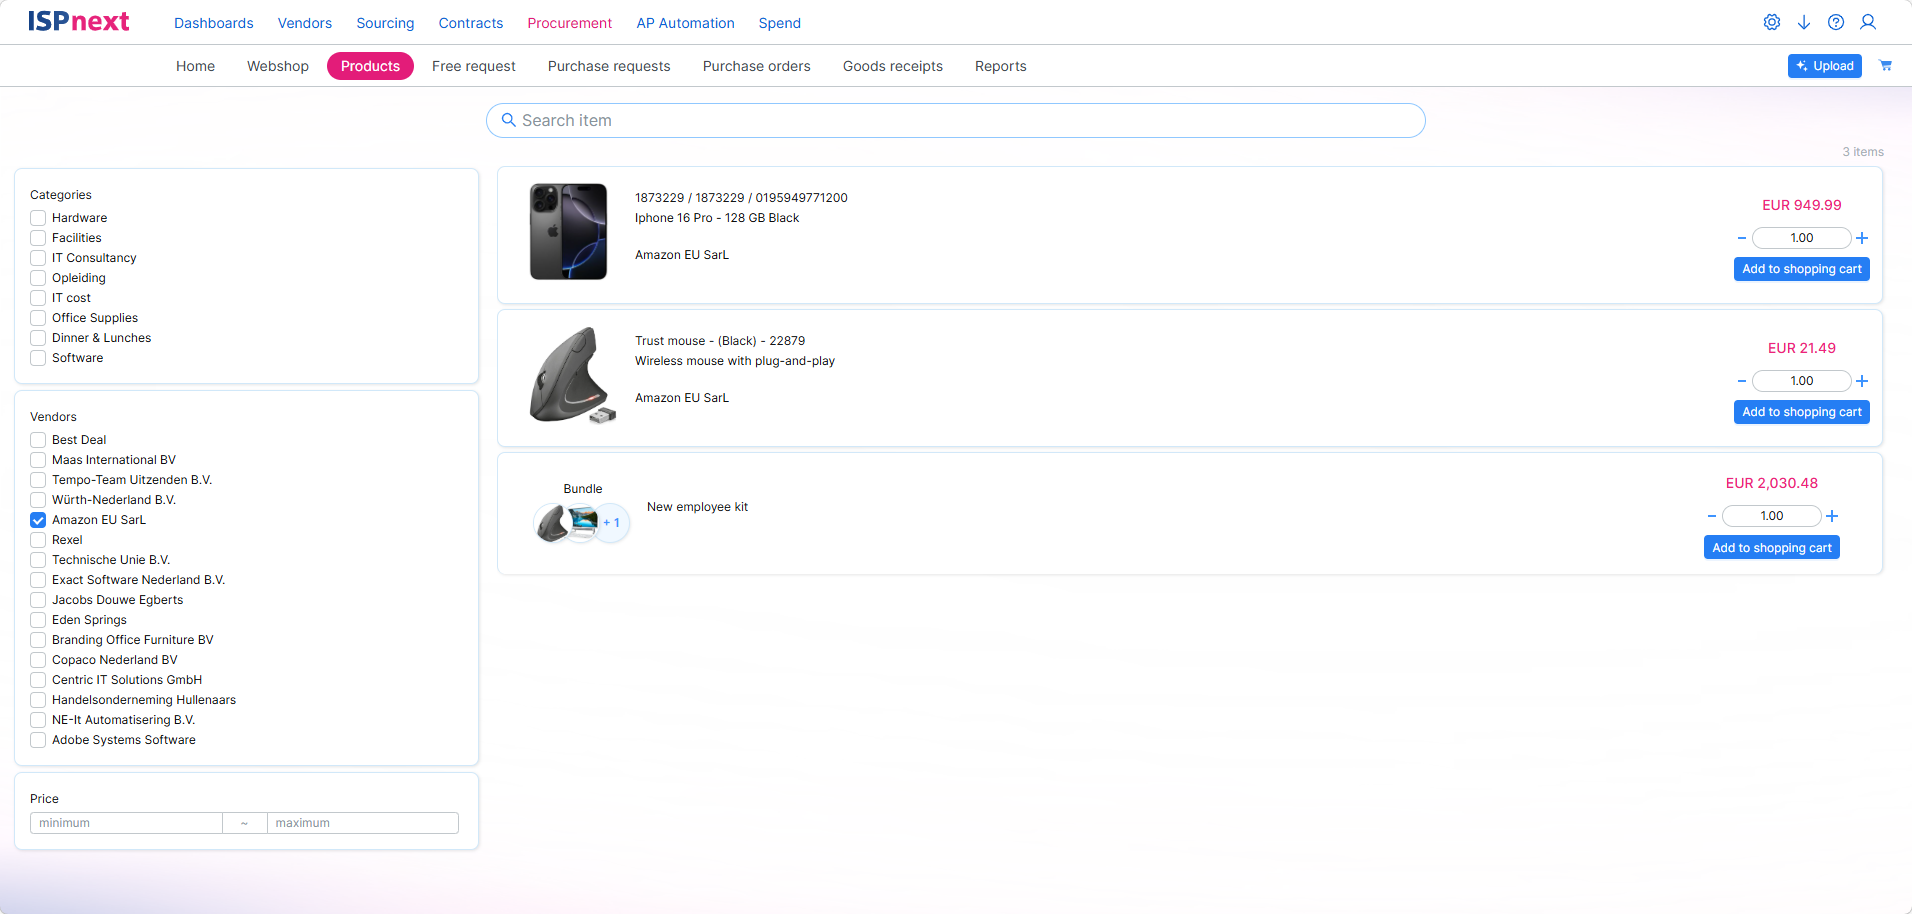Open the AP Automation menu
The image size is (1912, 914).
click(x=686, y=23)
